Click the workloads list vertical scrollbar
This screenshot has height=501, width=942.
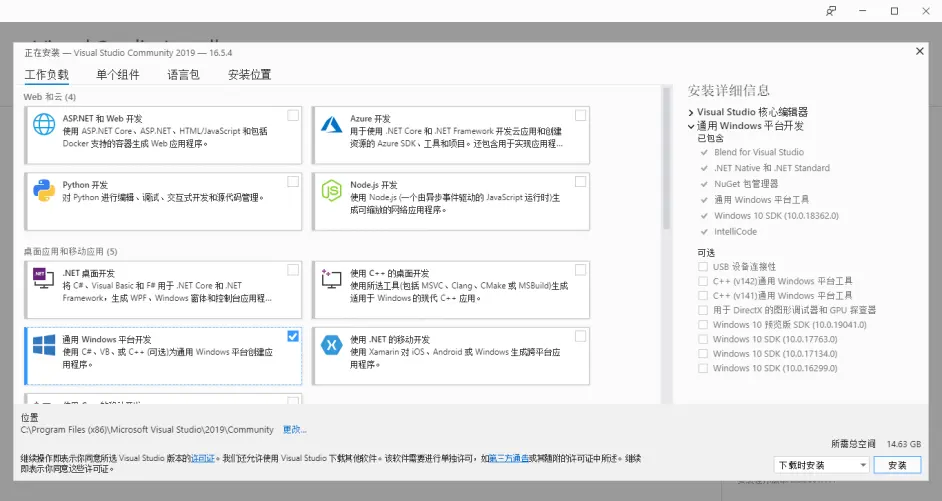(666, 159)
